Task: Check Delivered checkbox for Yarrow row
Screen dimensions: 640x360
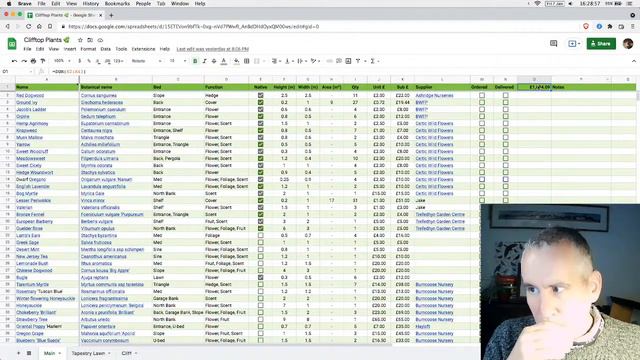Action: pos(506,144)
